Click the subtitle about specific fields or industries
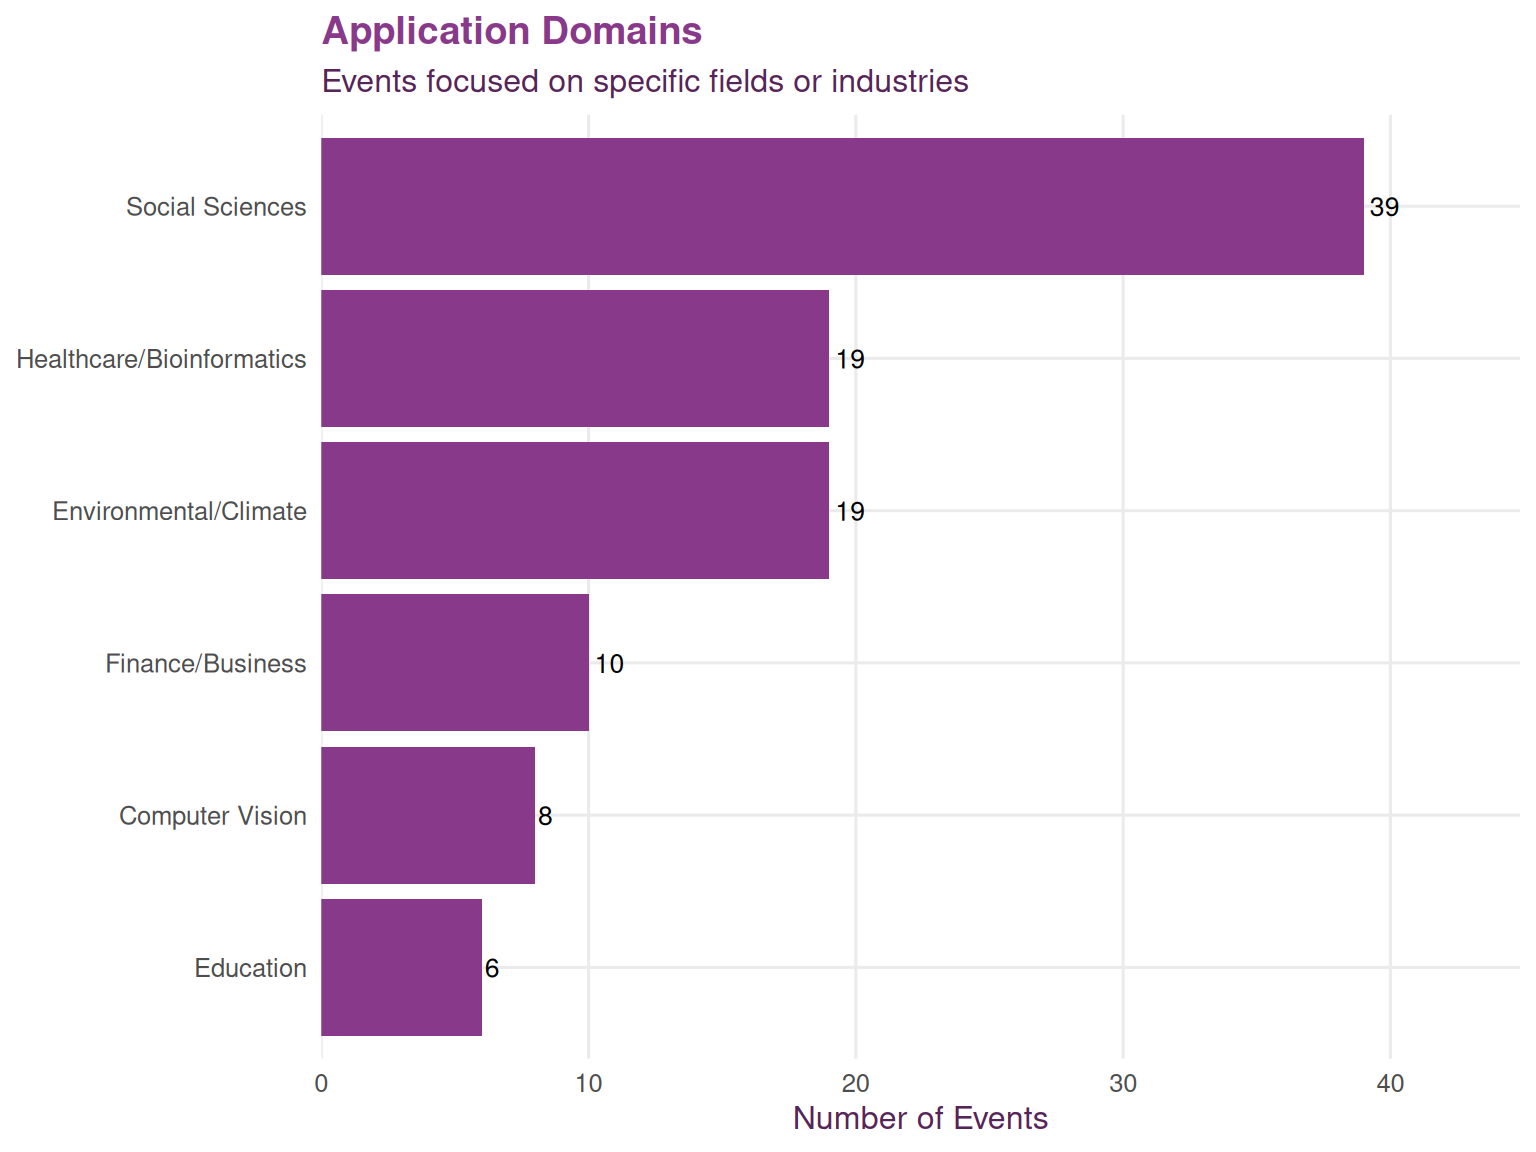 [645, 81]
